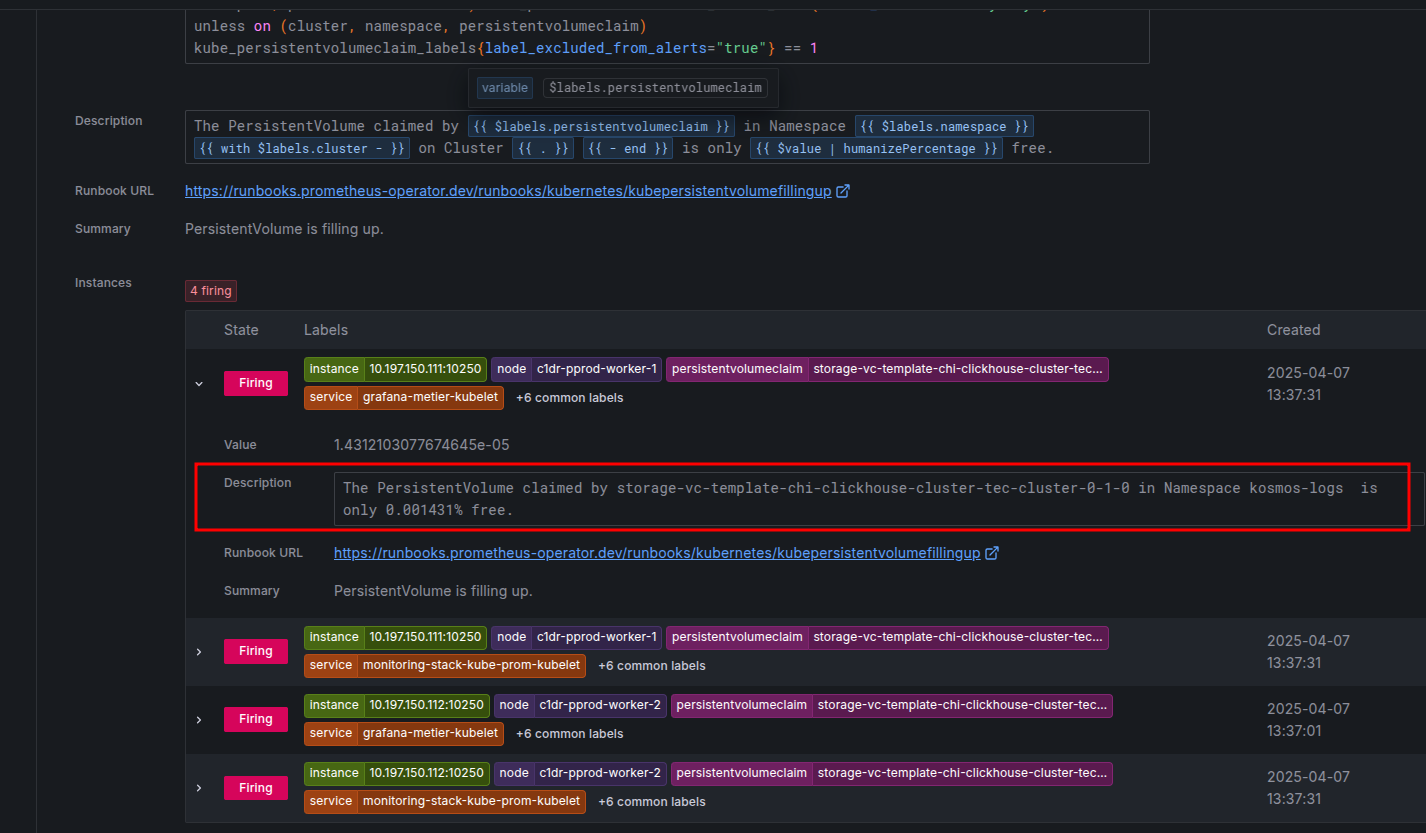Click the Created column header
The width and height of the screenshot is (1426, 833).
1293,330
